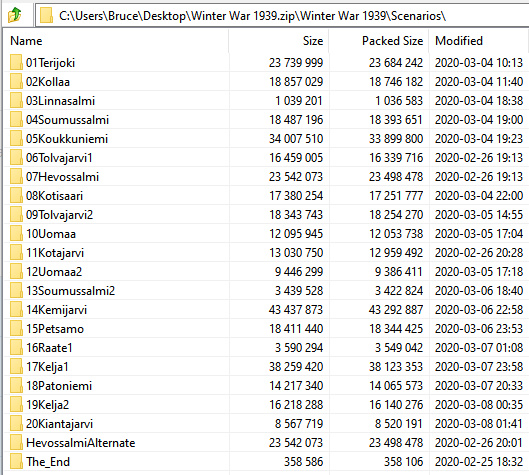Select the 07Hevossalmi folder row

[x=266, y=176]
